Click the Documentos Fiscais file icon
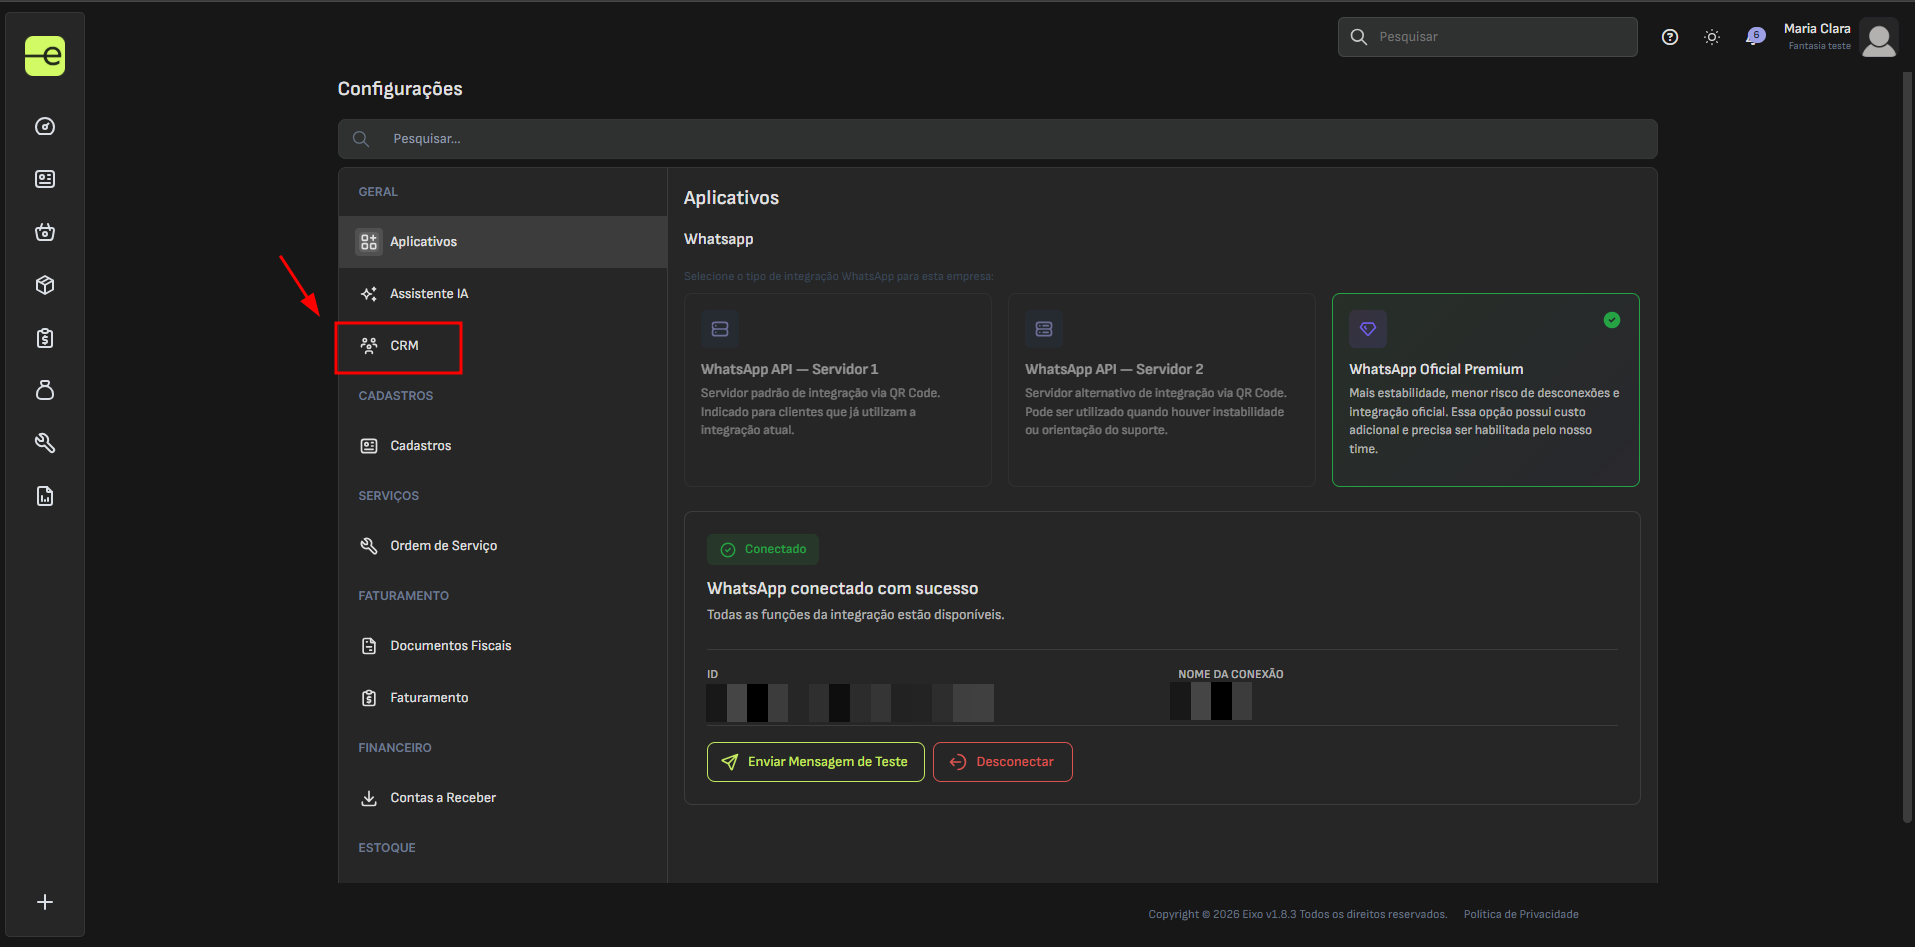Screen dimensions: 1915x947 (x=369, y=646)
